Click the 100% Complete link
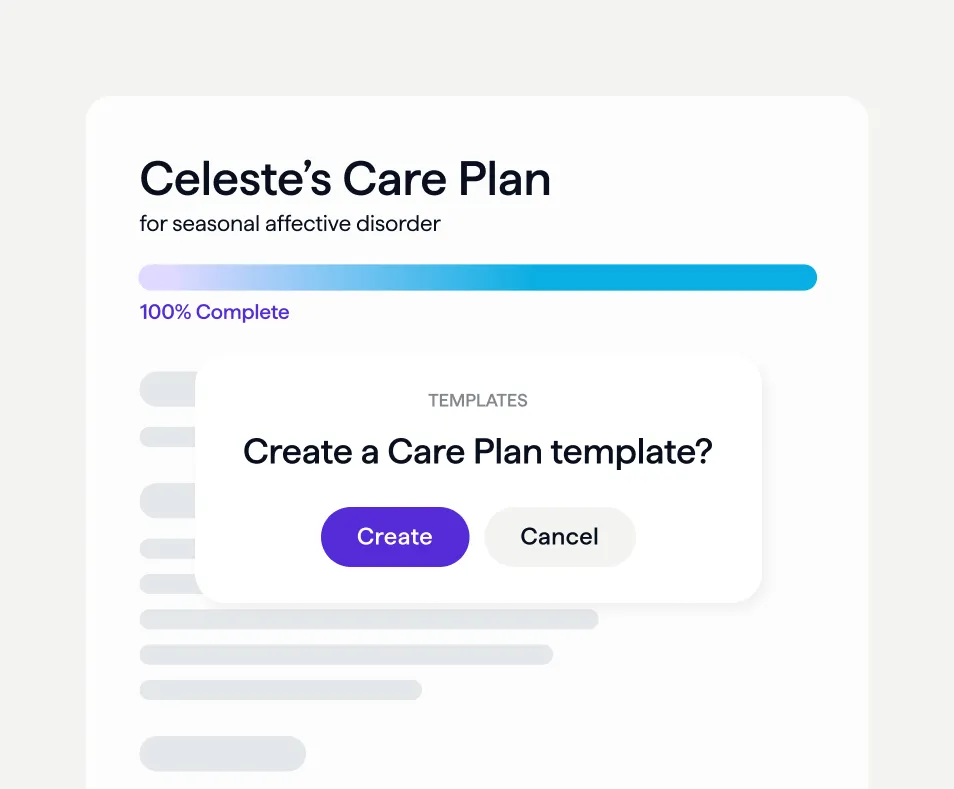The height and width of the screenshot is (789, 954). pyautogui.click(x=214, y=312)
